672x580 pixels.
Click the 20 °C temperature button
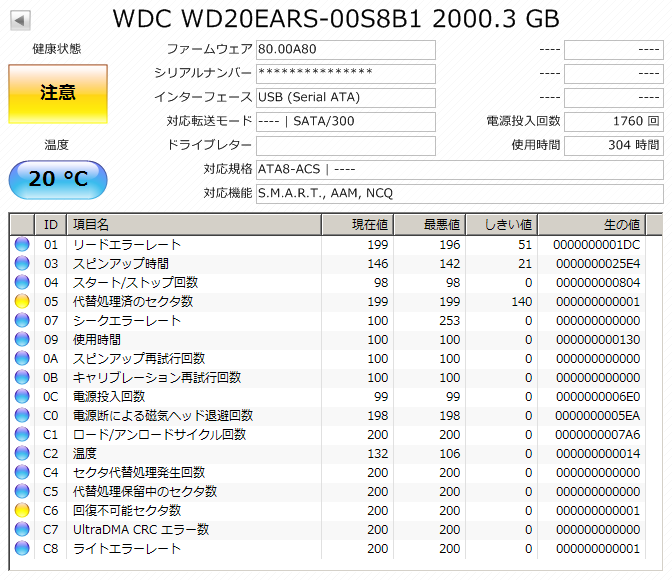[x=58, y=180]
